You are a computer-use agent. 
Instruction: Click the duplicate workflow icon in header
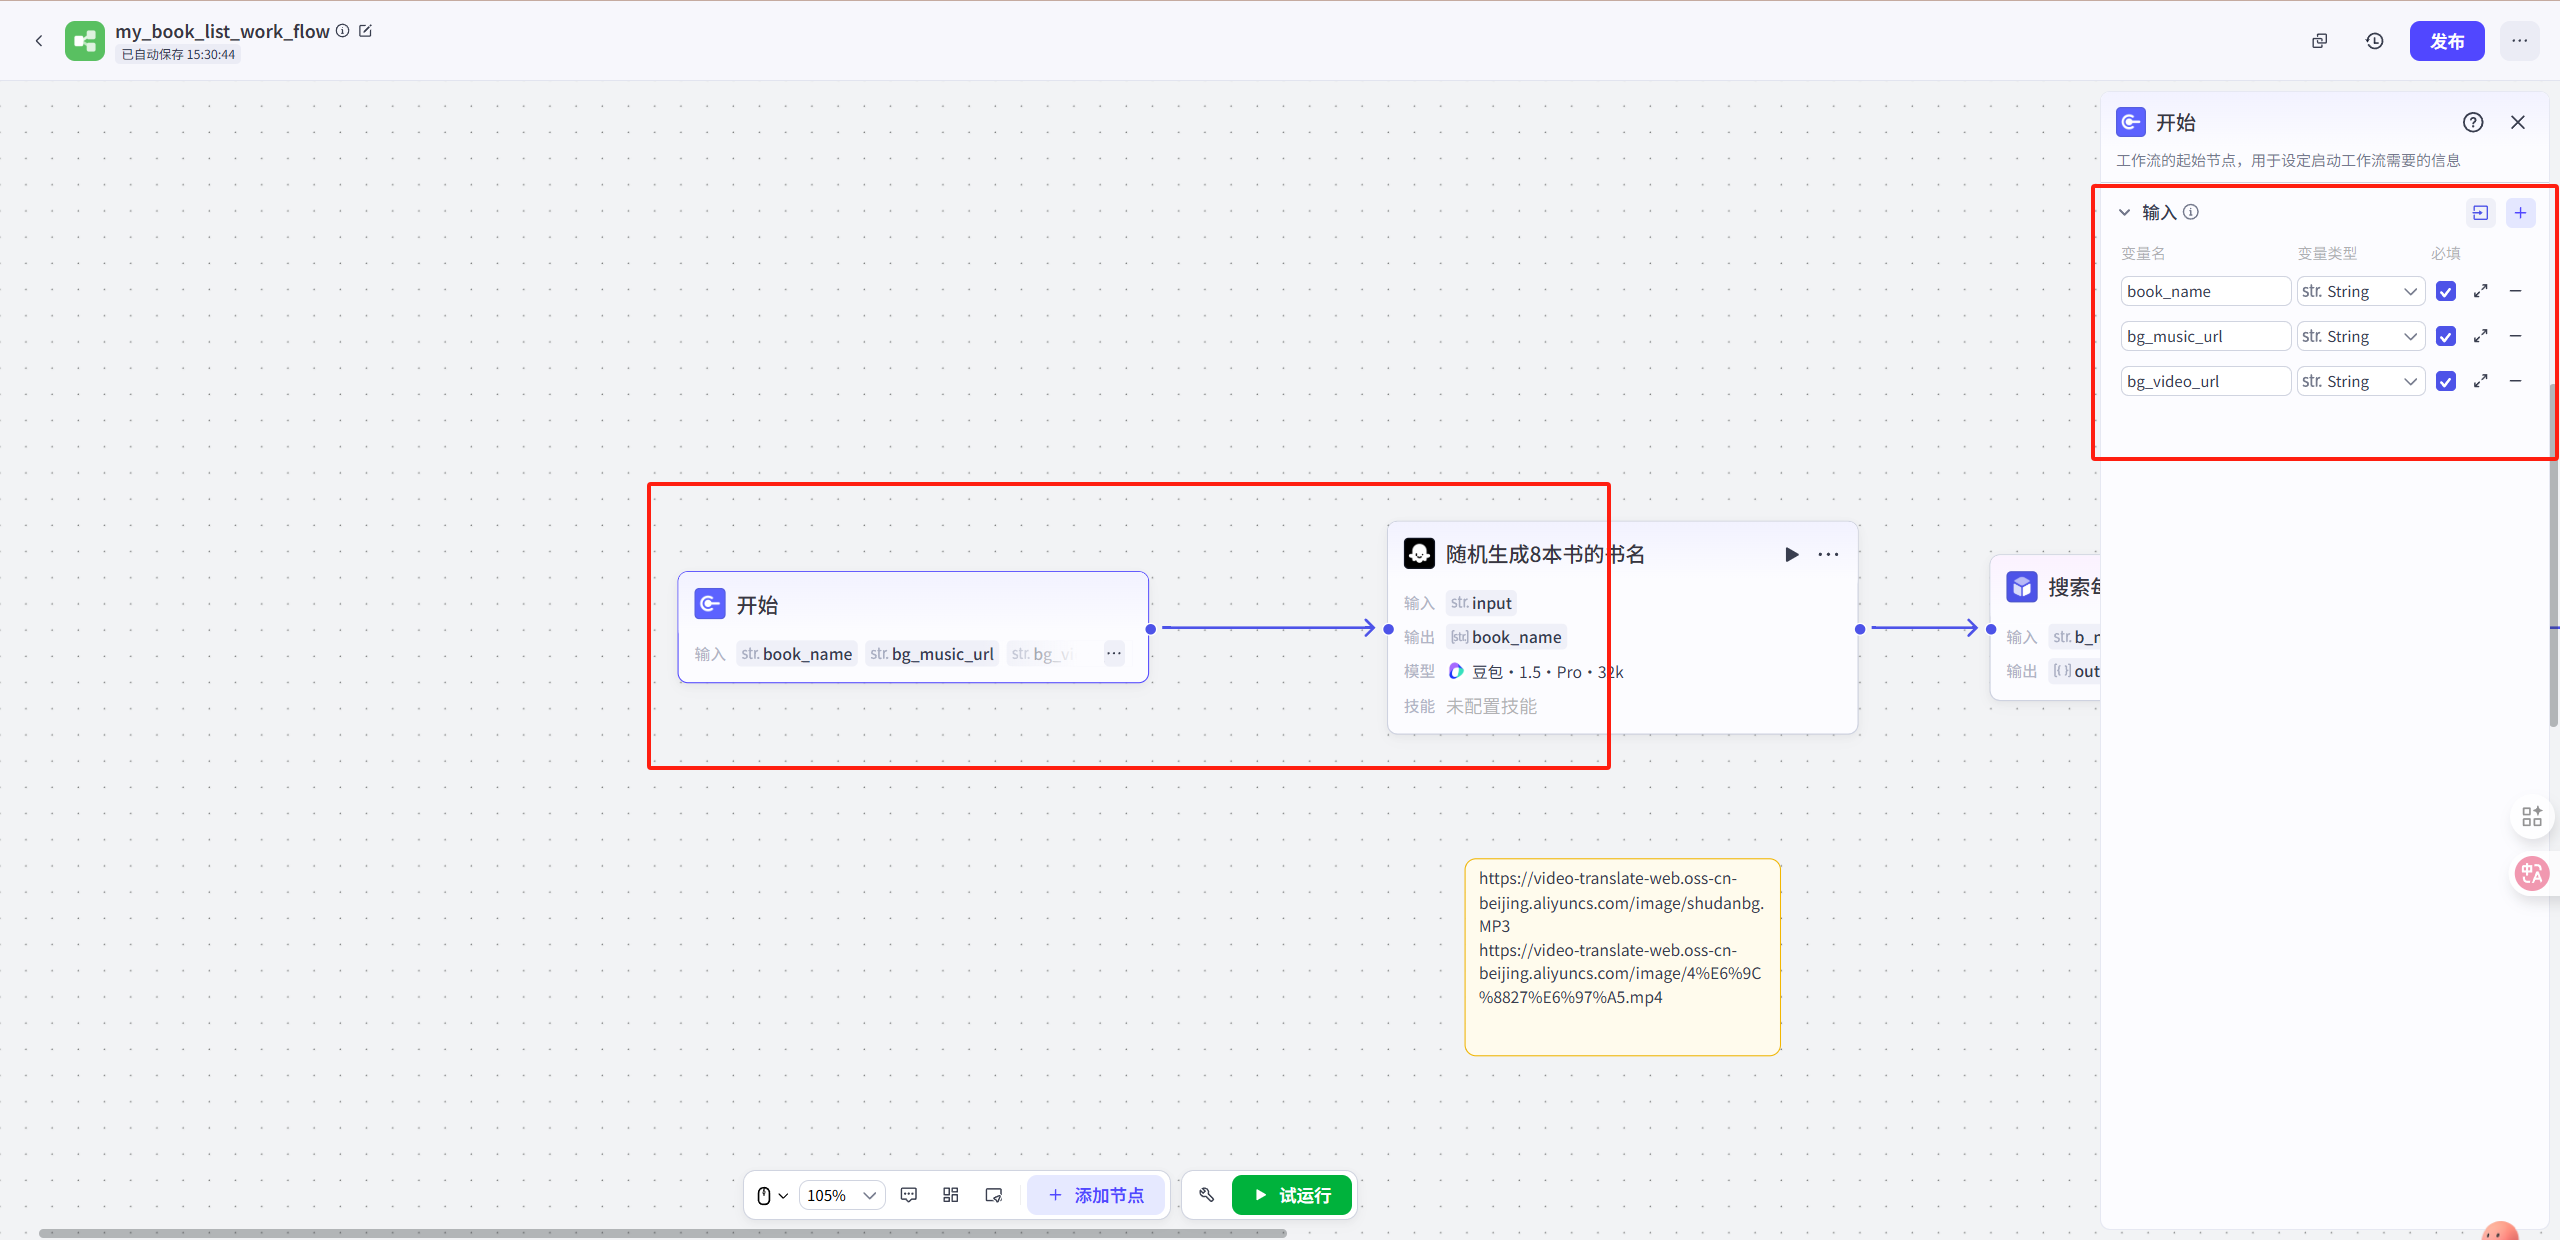2319,41
